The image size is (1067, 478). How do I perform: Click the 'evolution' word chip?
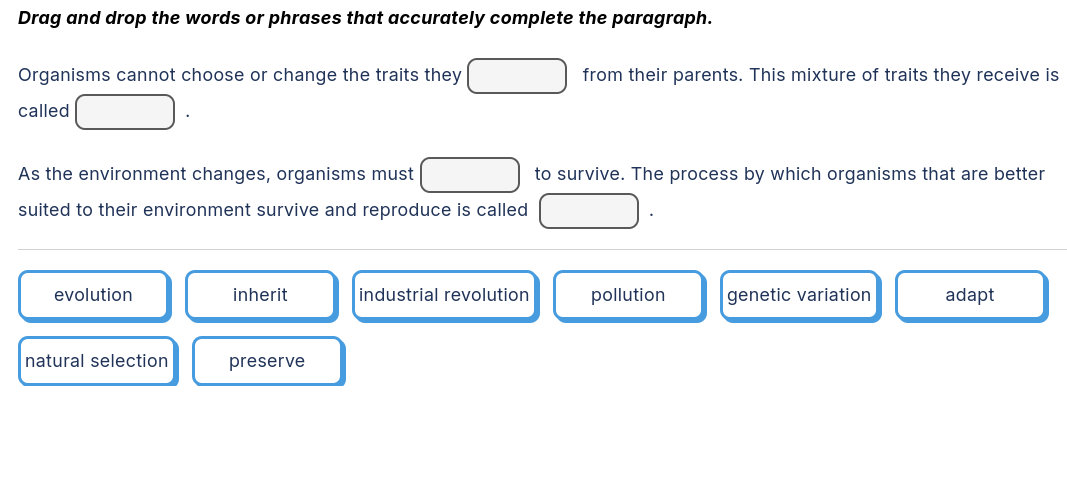pos(93,295)
